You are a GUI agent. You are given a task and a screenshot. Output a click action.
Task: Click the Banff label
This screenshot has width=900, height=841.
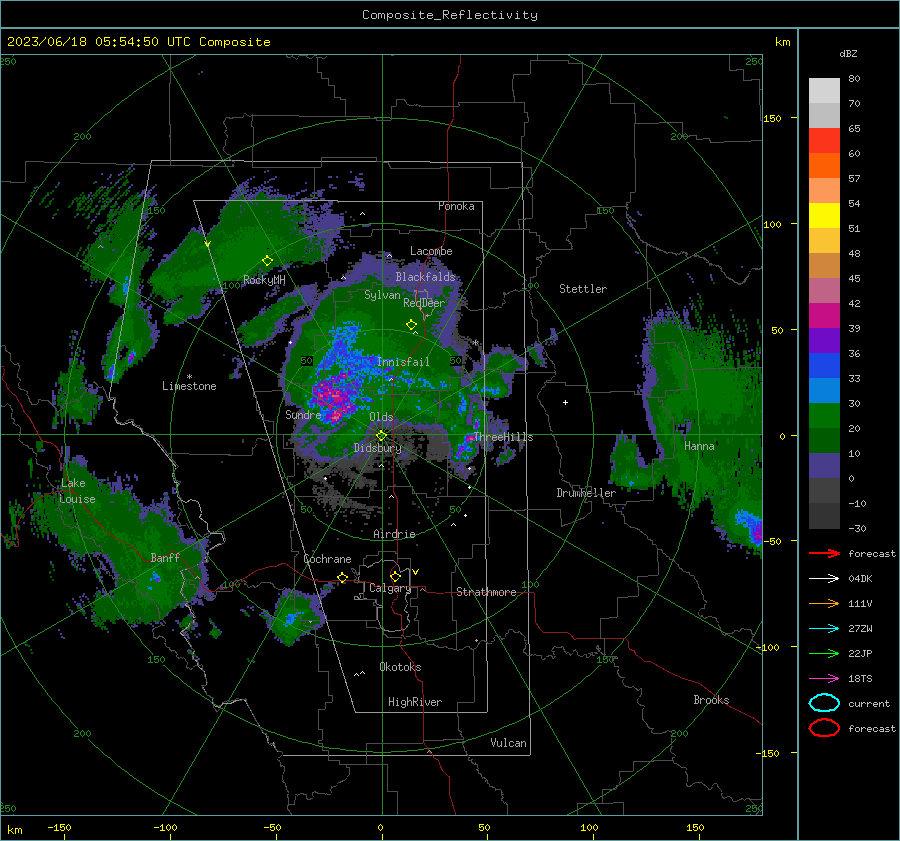click(x=165, y=558)
